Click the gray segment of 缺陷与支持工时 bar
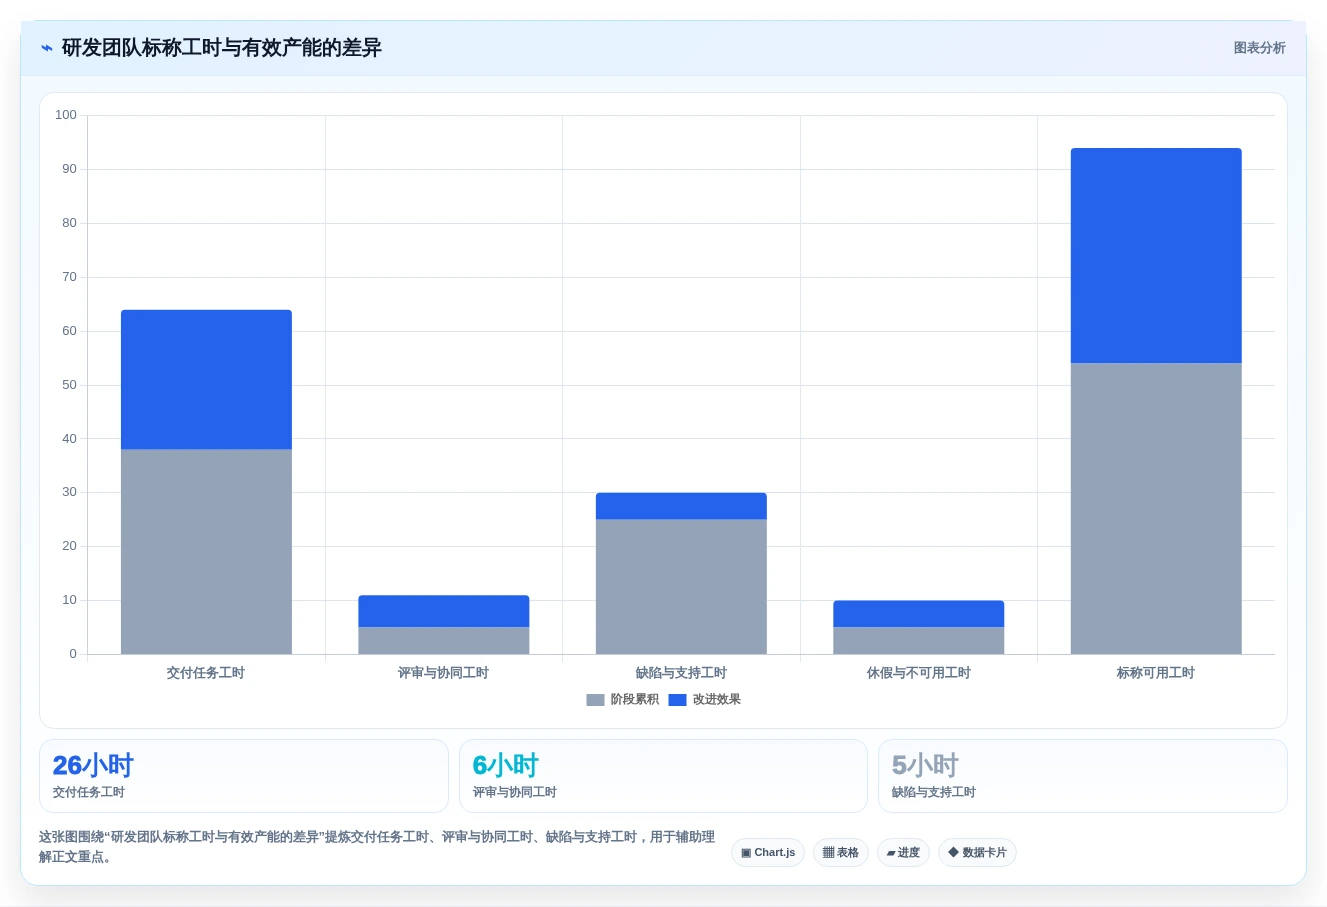The width and height of the screenshot is (1327, 907). [681, 587]
